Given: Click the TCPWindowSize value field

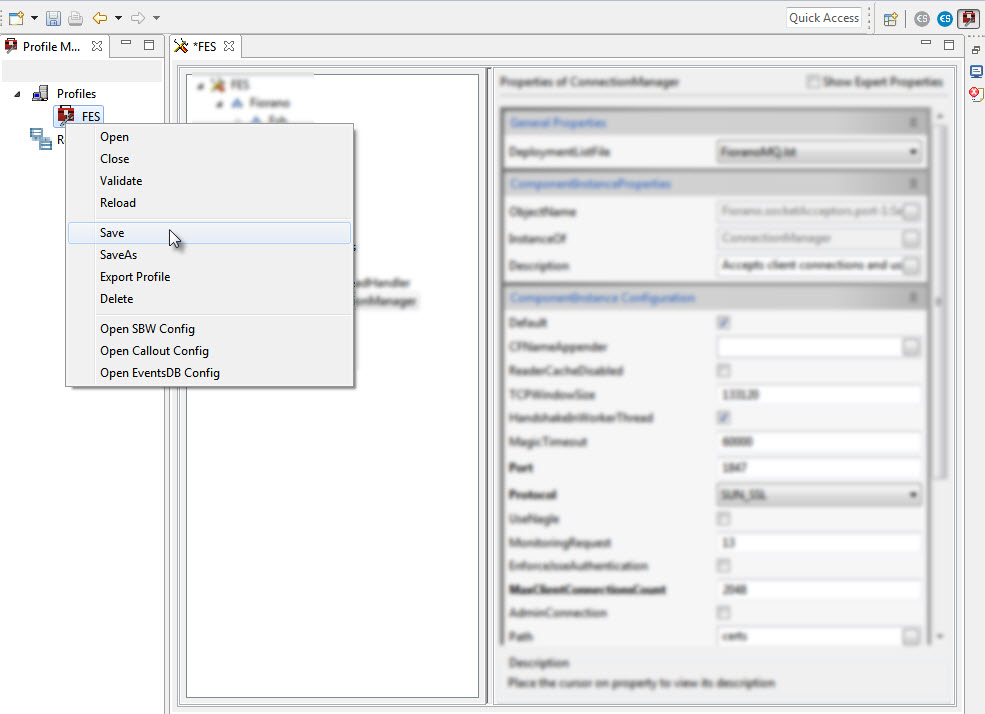Looking at the screenshot, I should click(819, 395).
